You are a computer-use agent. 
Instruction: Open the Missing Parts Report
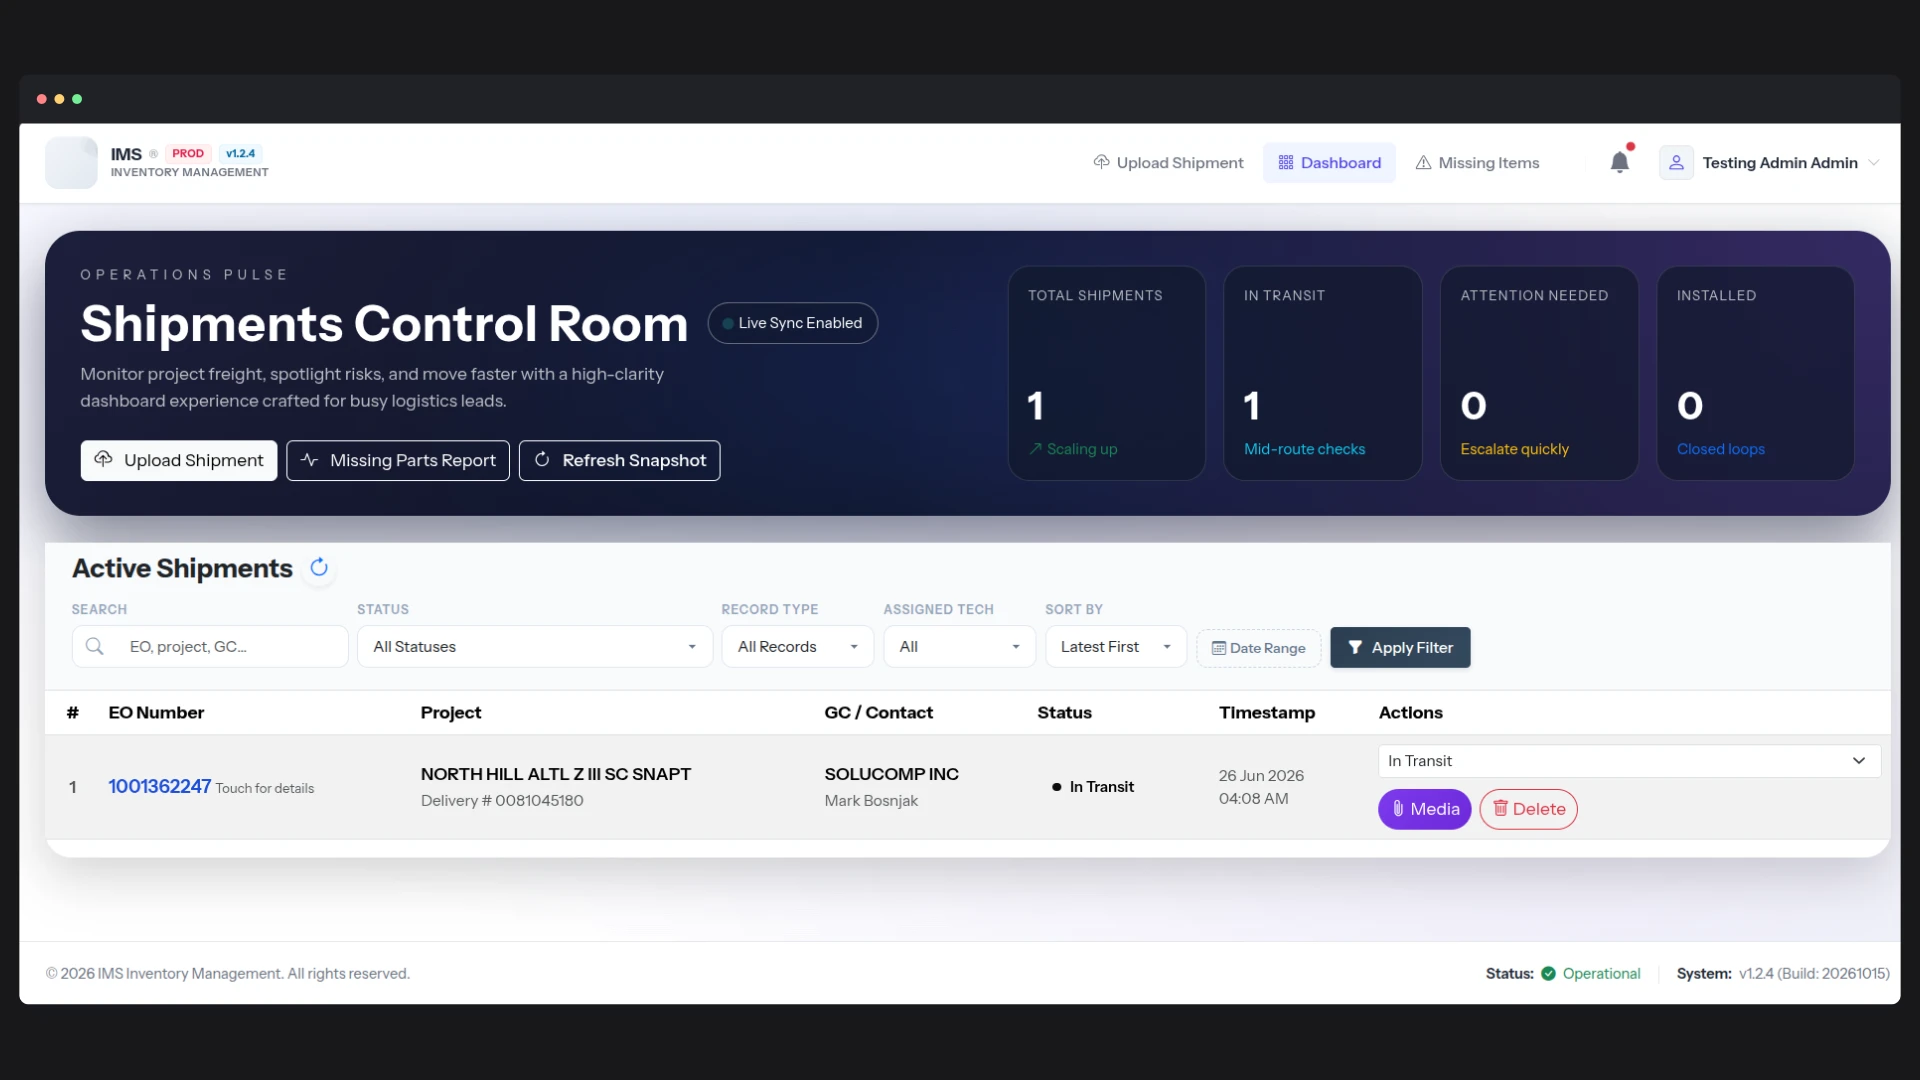398,460
